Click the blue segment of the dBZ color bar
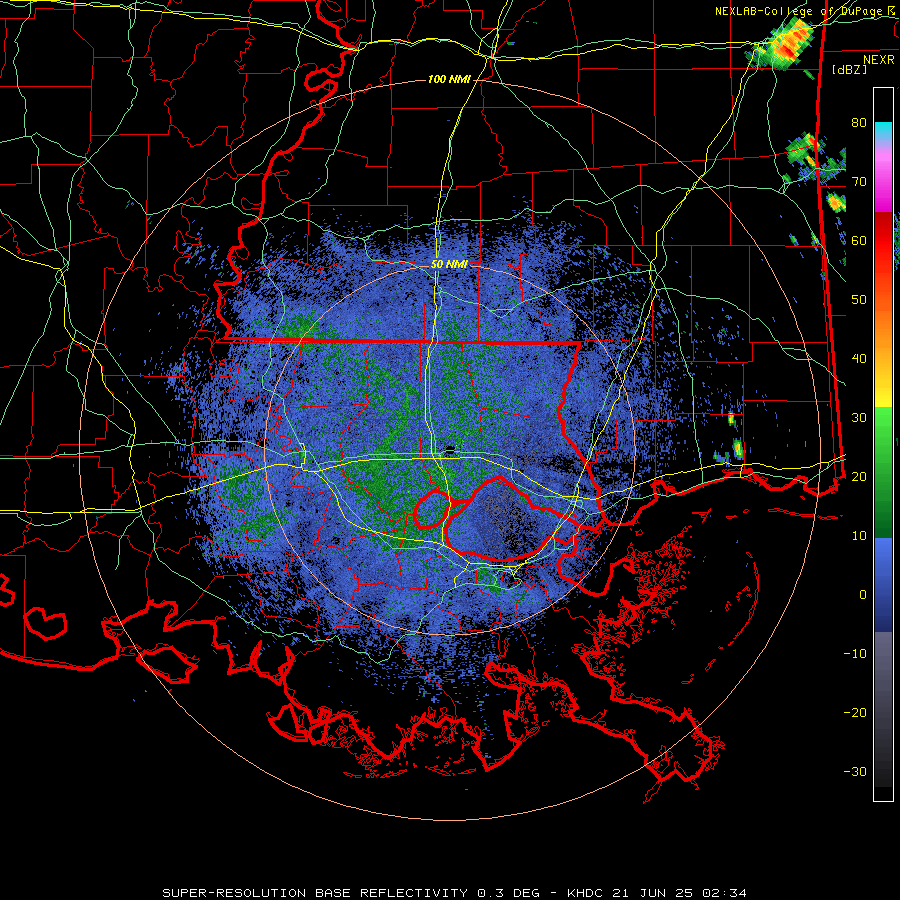The width and height of the screenshot is (900, 900). click(883, 585)
